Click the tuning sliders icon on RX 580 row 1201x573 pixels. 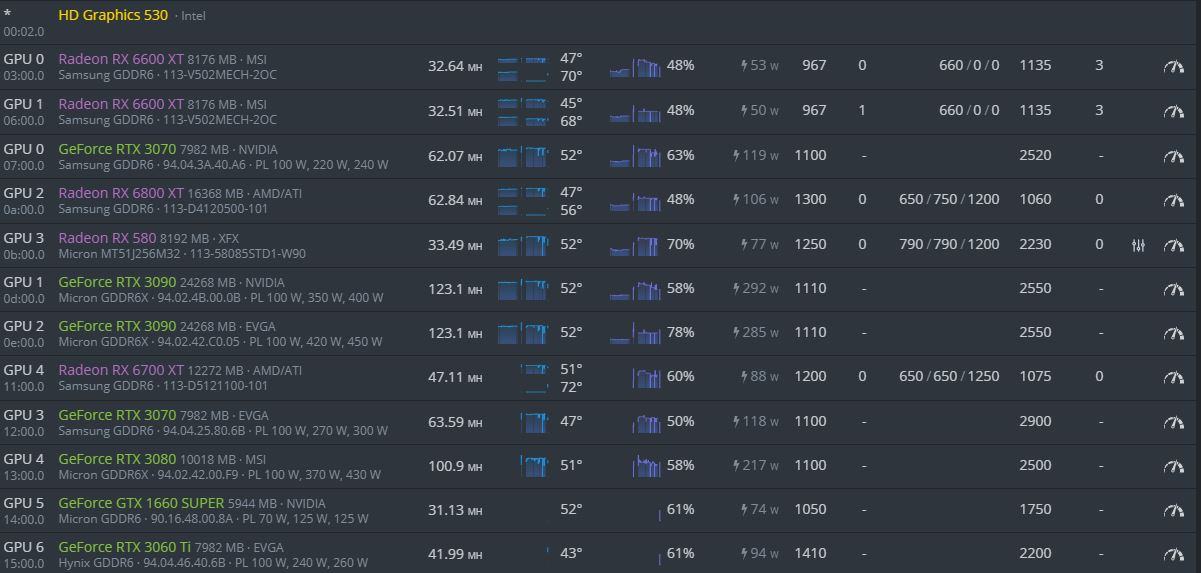click(x=1138, y=245)
